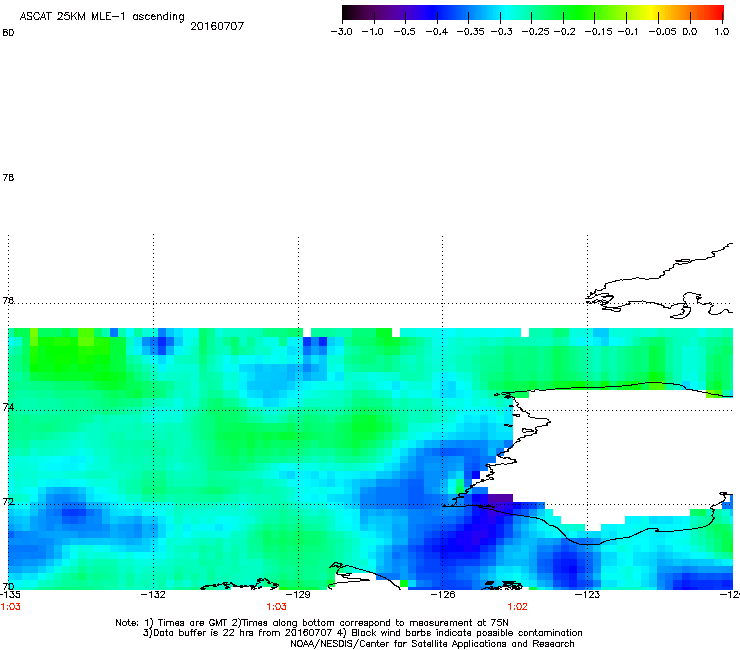Click the -0.15 color scale label
The image size is (740, 650).
(598, 32)
